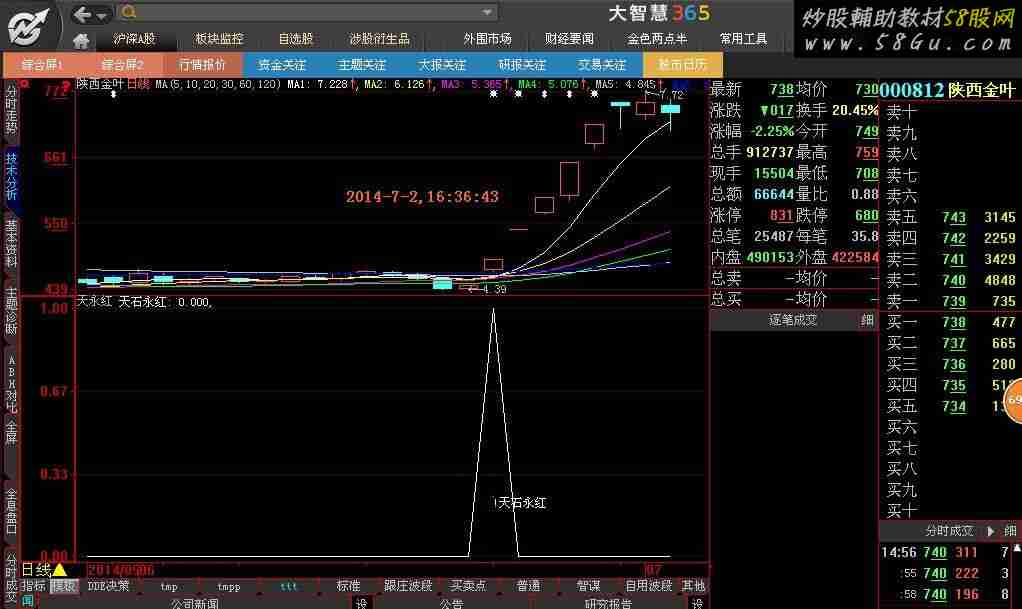Open the 金色两点半 menu
The image size is (1022, 609).
coord(657,39)
